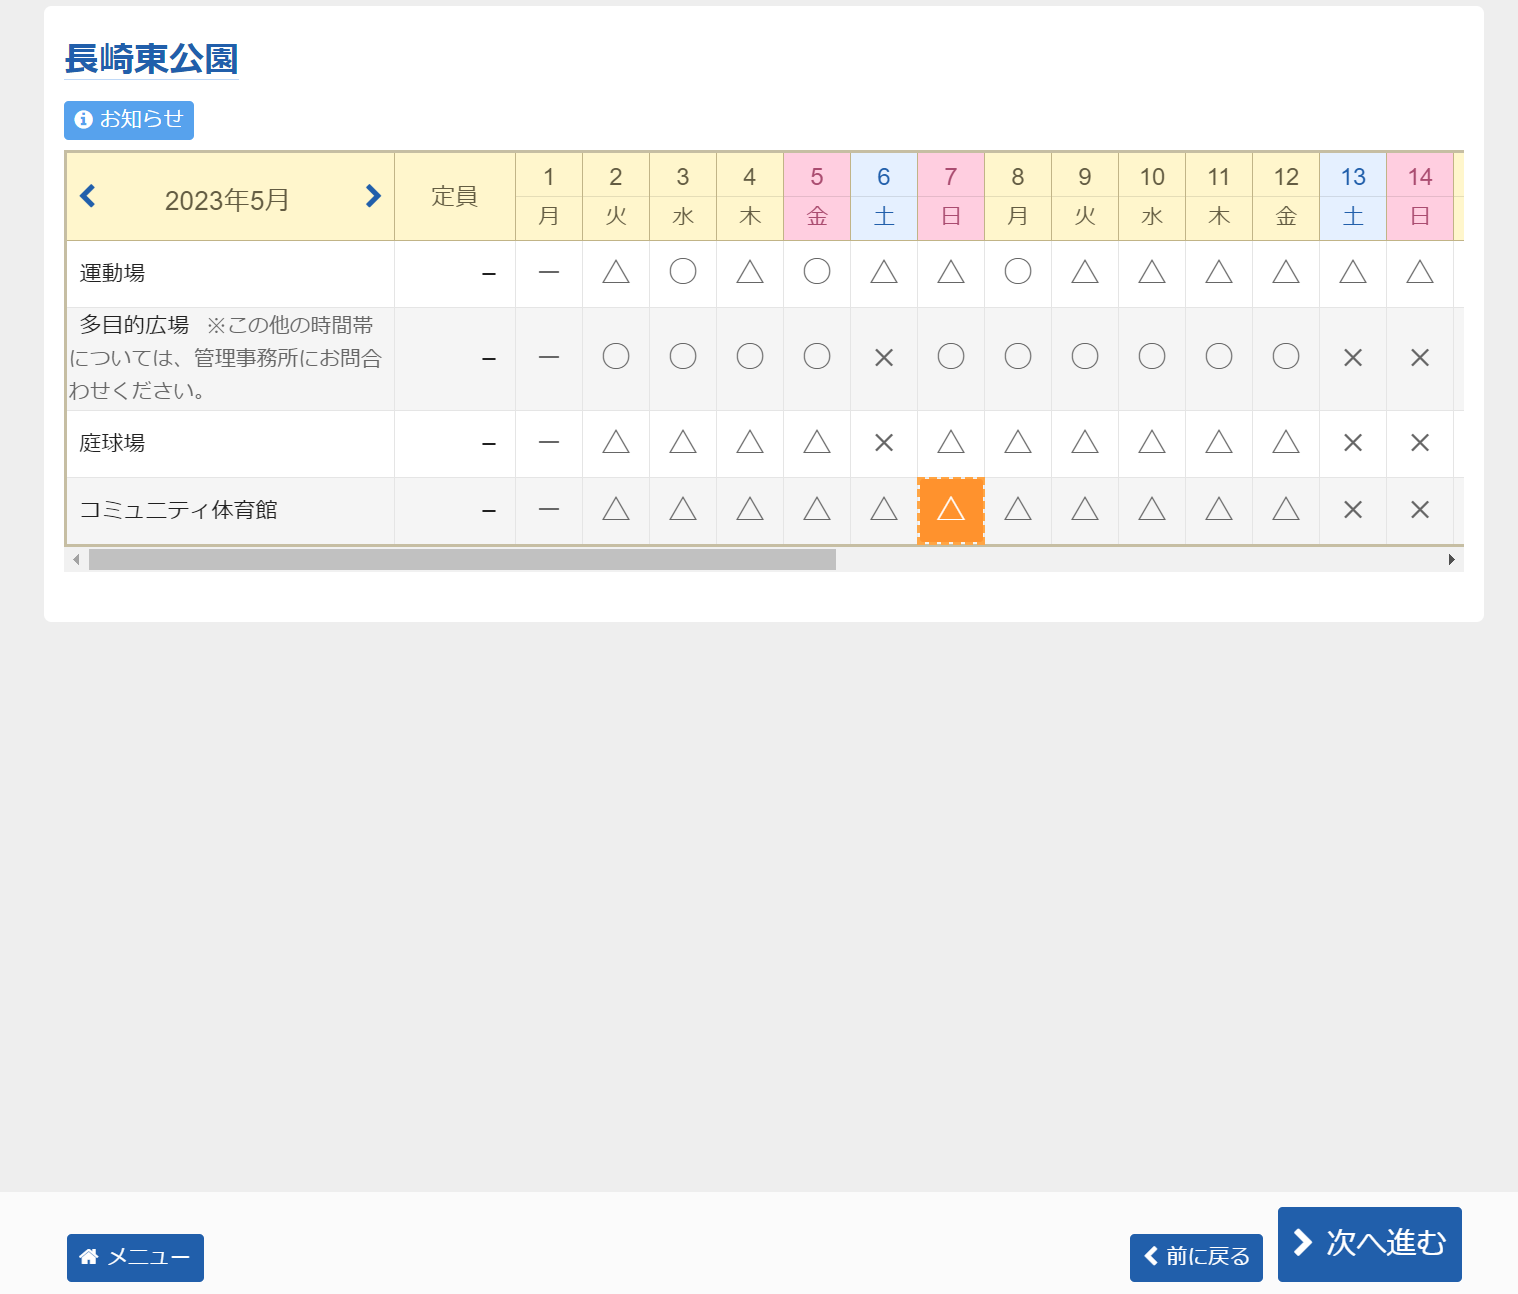Select 多目的広場 circle on May 7
This screenshot has width=1518, height=1294.
click(951, 357)
